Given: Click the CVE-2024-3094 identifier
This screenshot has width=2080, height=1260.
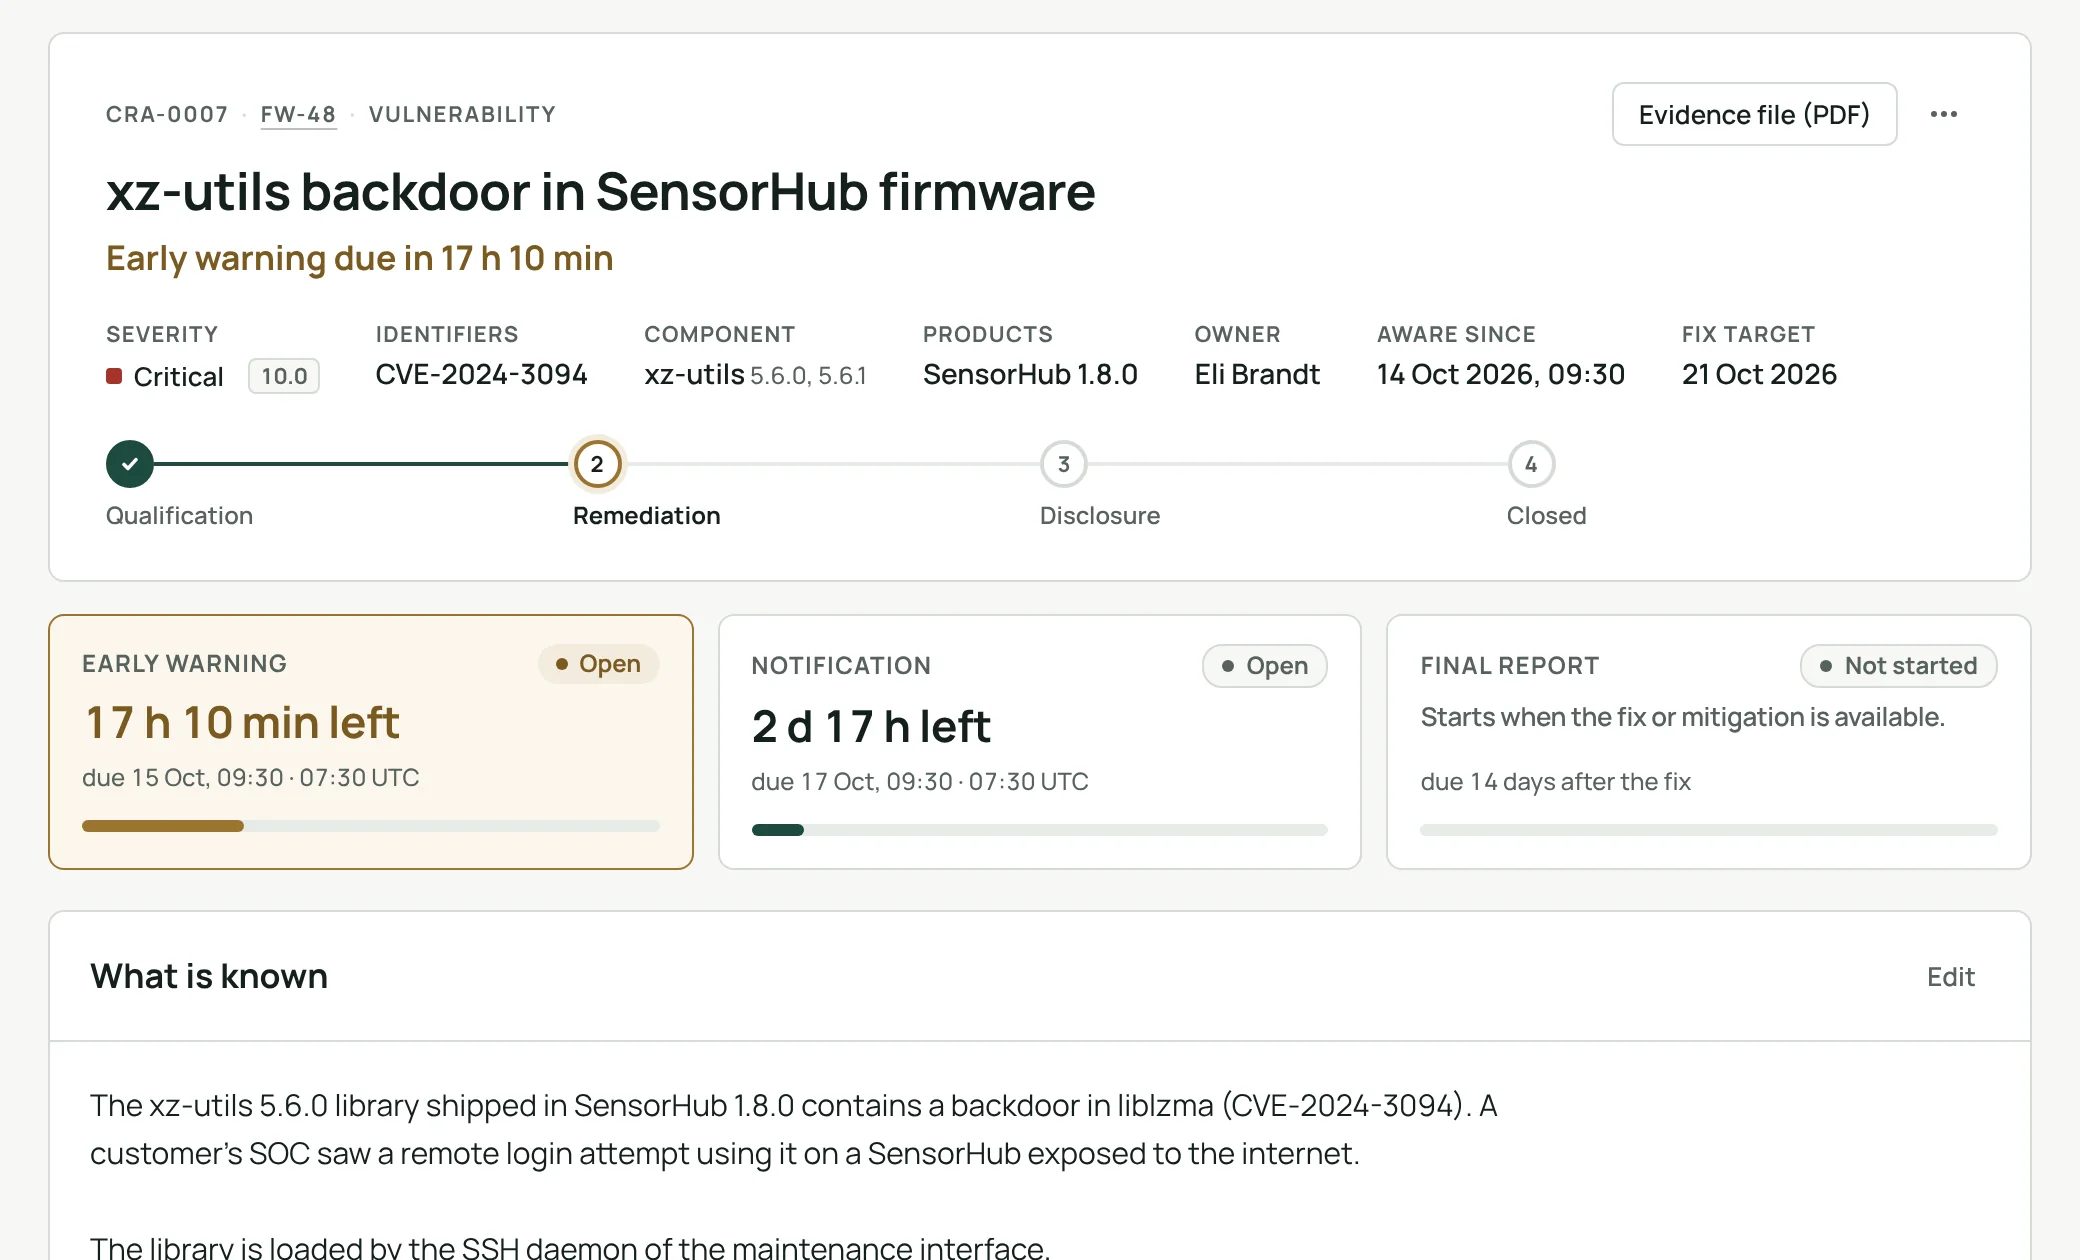Looking at the screenshot, I should (x=481, y=374).
